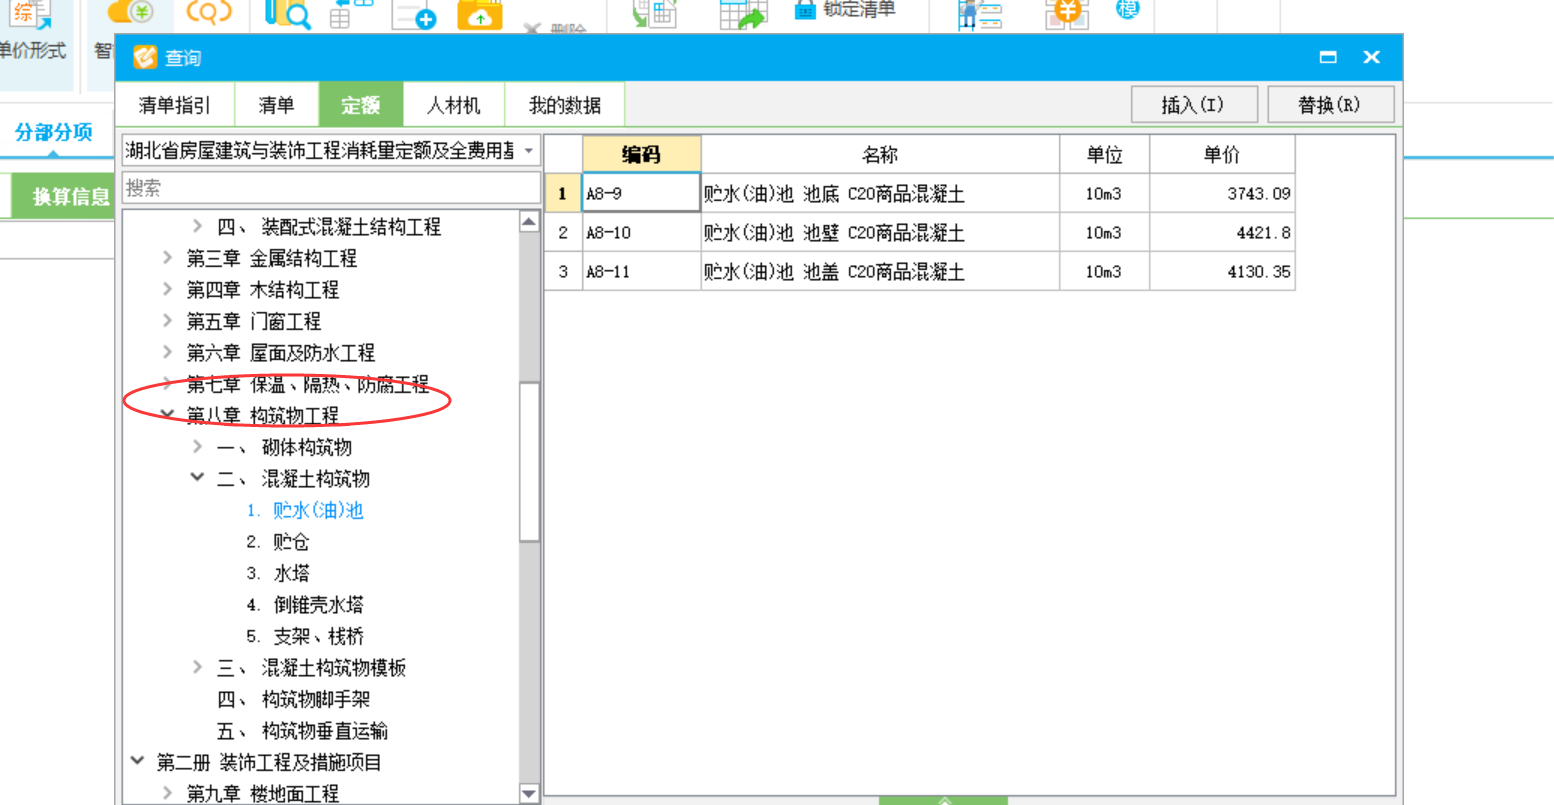Click the orange coins icon in main toolbar
Image resolution: width=1554 pixels, height=805 pixels.
[x=131, y=12]
